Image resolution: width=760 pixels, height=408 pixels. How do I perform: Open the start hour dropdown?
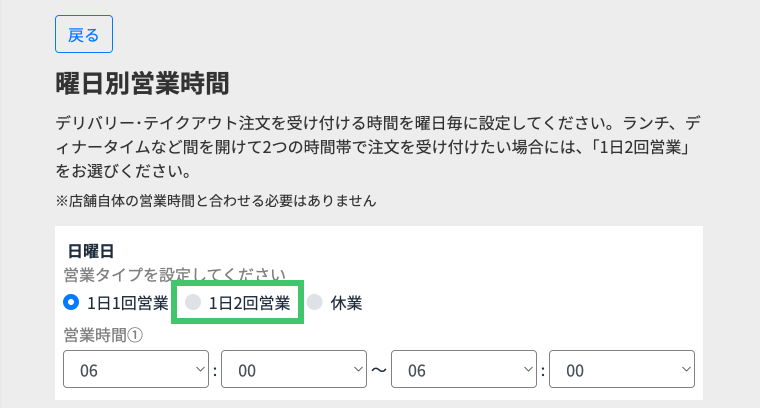[135, 370]
